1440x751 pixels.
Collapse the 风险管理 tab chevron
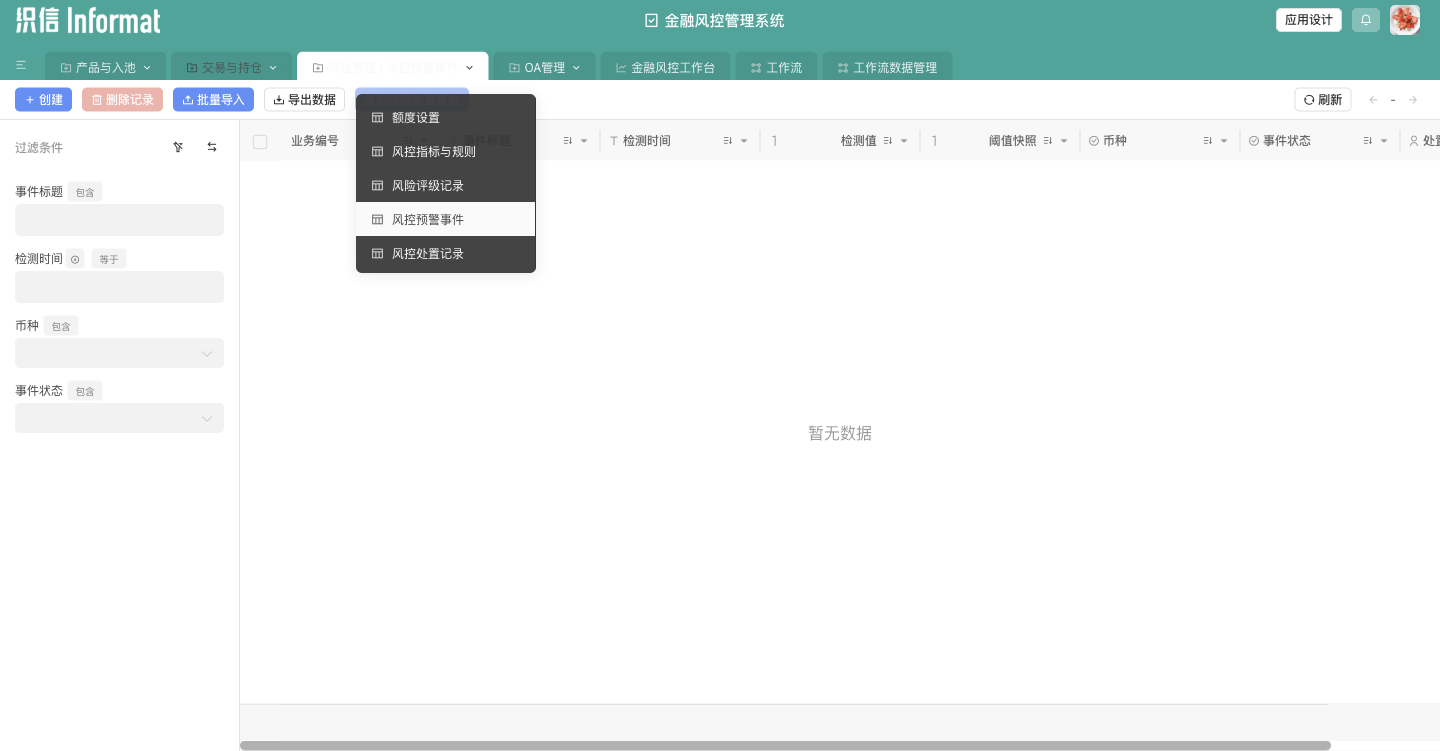point(469,68)
